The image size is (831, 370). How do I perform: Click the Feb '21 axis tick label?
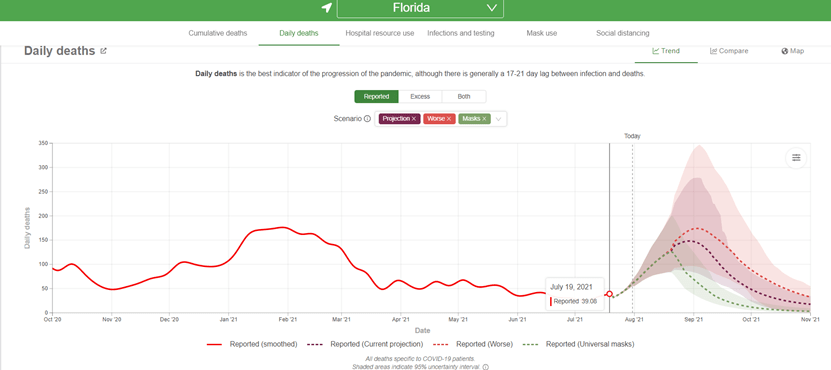(287, 320)
